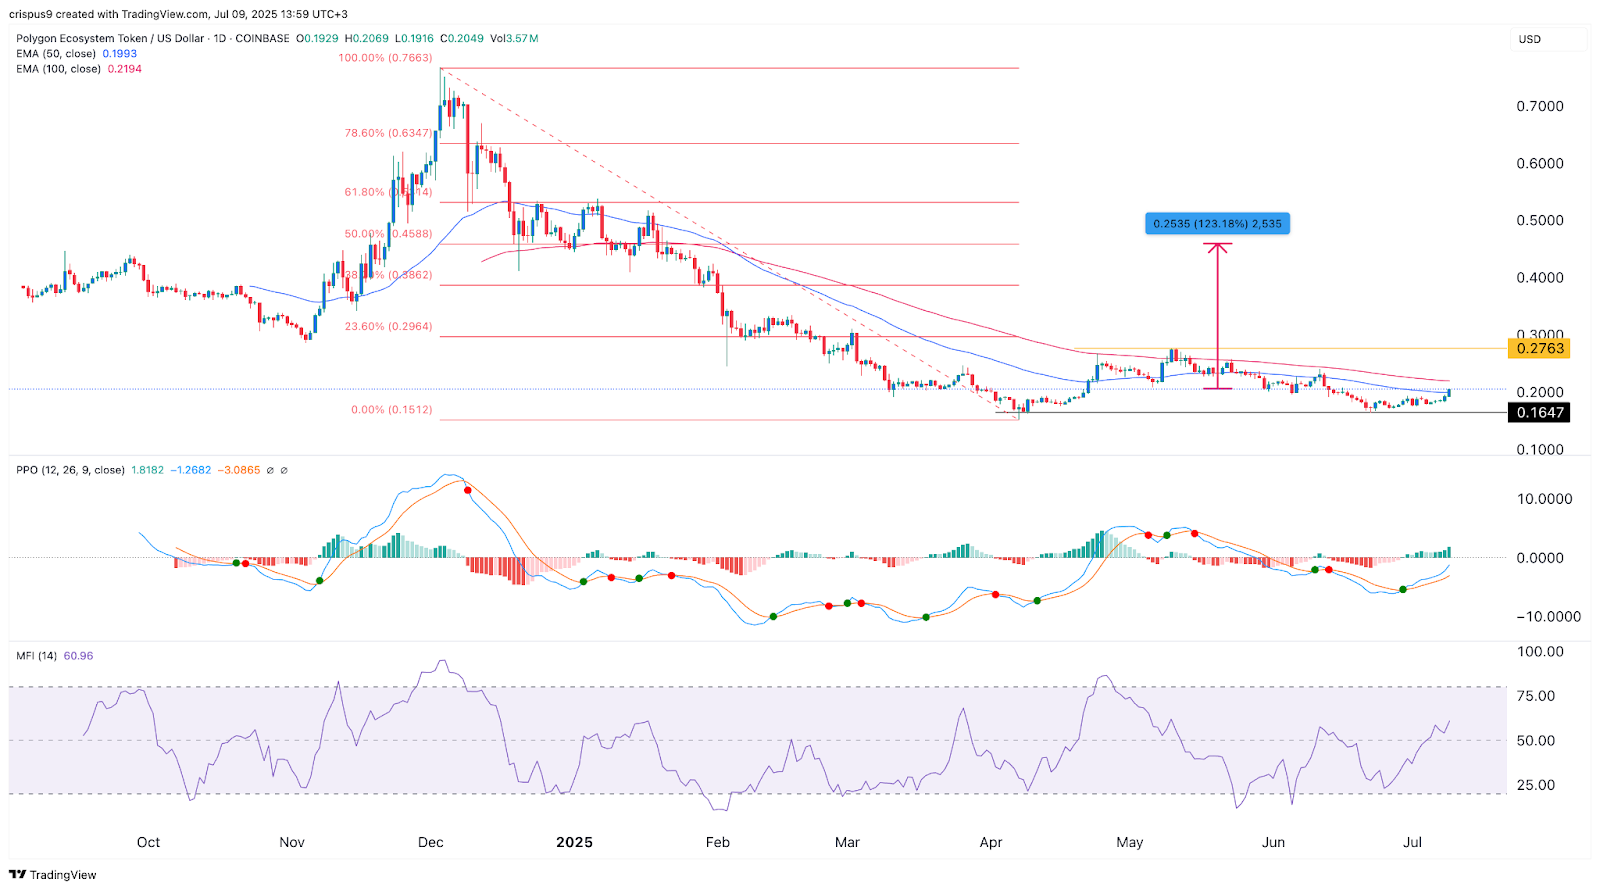Click the blue 0.2535 (123.18%) measurement label
Screen dimensions: 1600x890
coord(1217,224)
